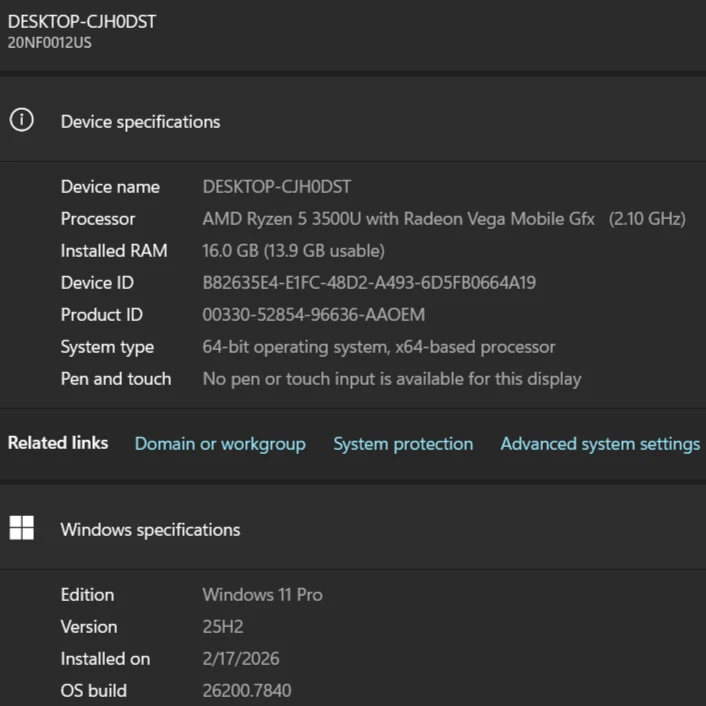Click the Installed on label

pyautogui.click(x=106, y=659)
